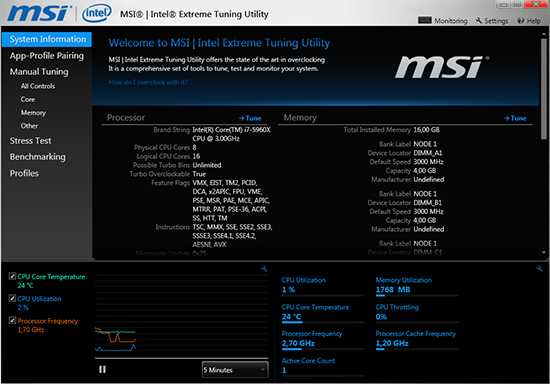
Task: Click CPU Throttling 0% value
Action: tap(381, 317)
